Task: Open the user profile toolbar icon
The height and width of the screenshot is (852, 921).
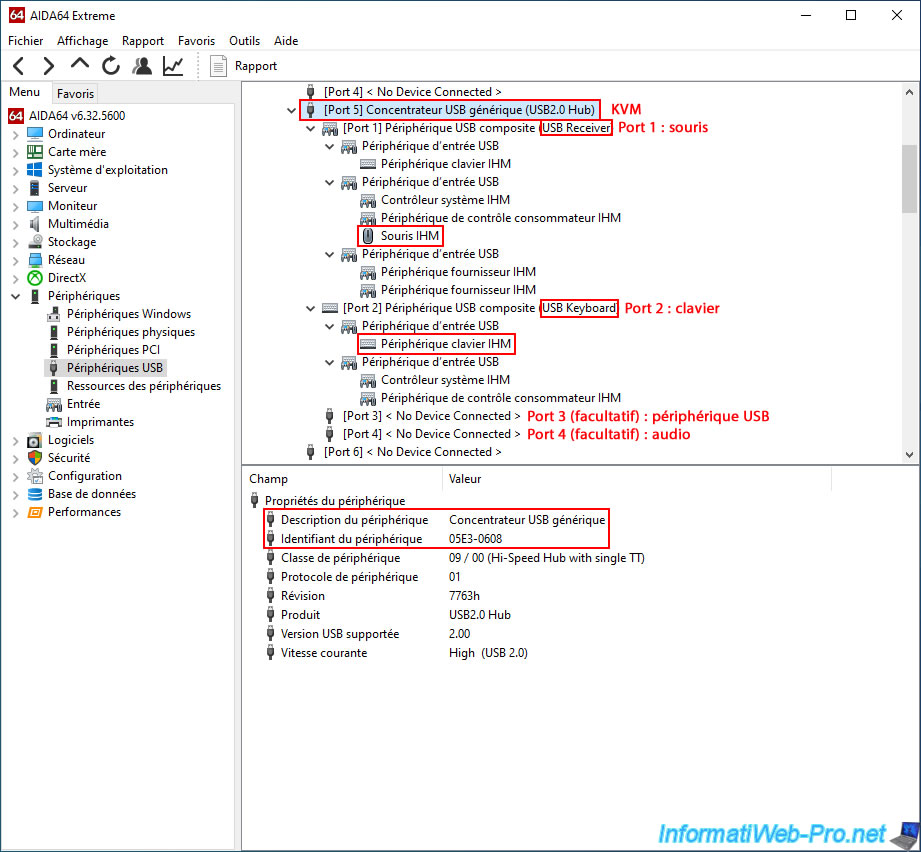Action: (142, 66)
